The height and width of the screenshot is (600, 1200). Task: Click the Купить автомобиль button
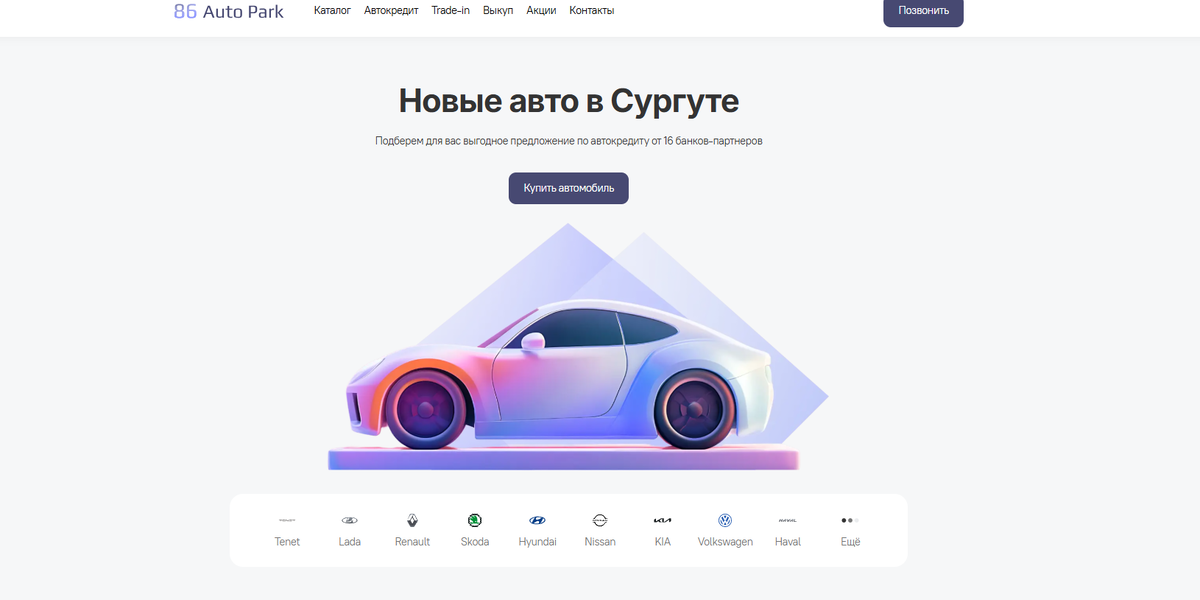[568, 188]
